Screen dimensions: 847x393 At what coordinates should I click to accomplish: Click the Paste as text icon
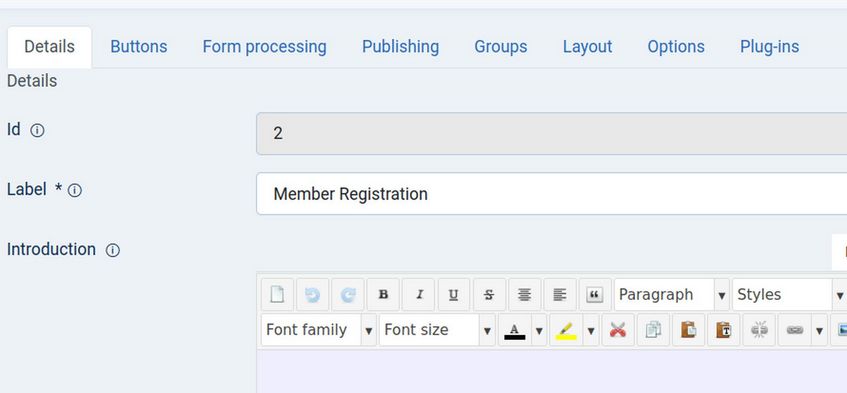(724, 330)
